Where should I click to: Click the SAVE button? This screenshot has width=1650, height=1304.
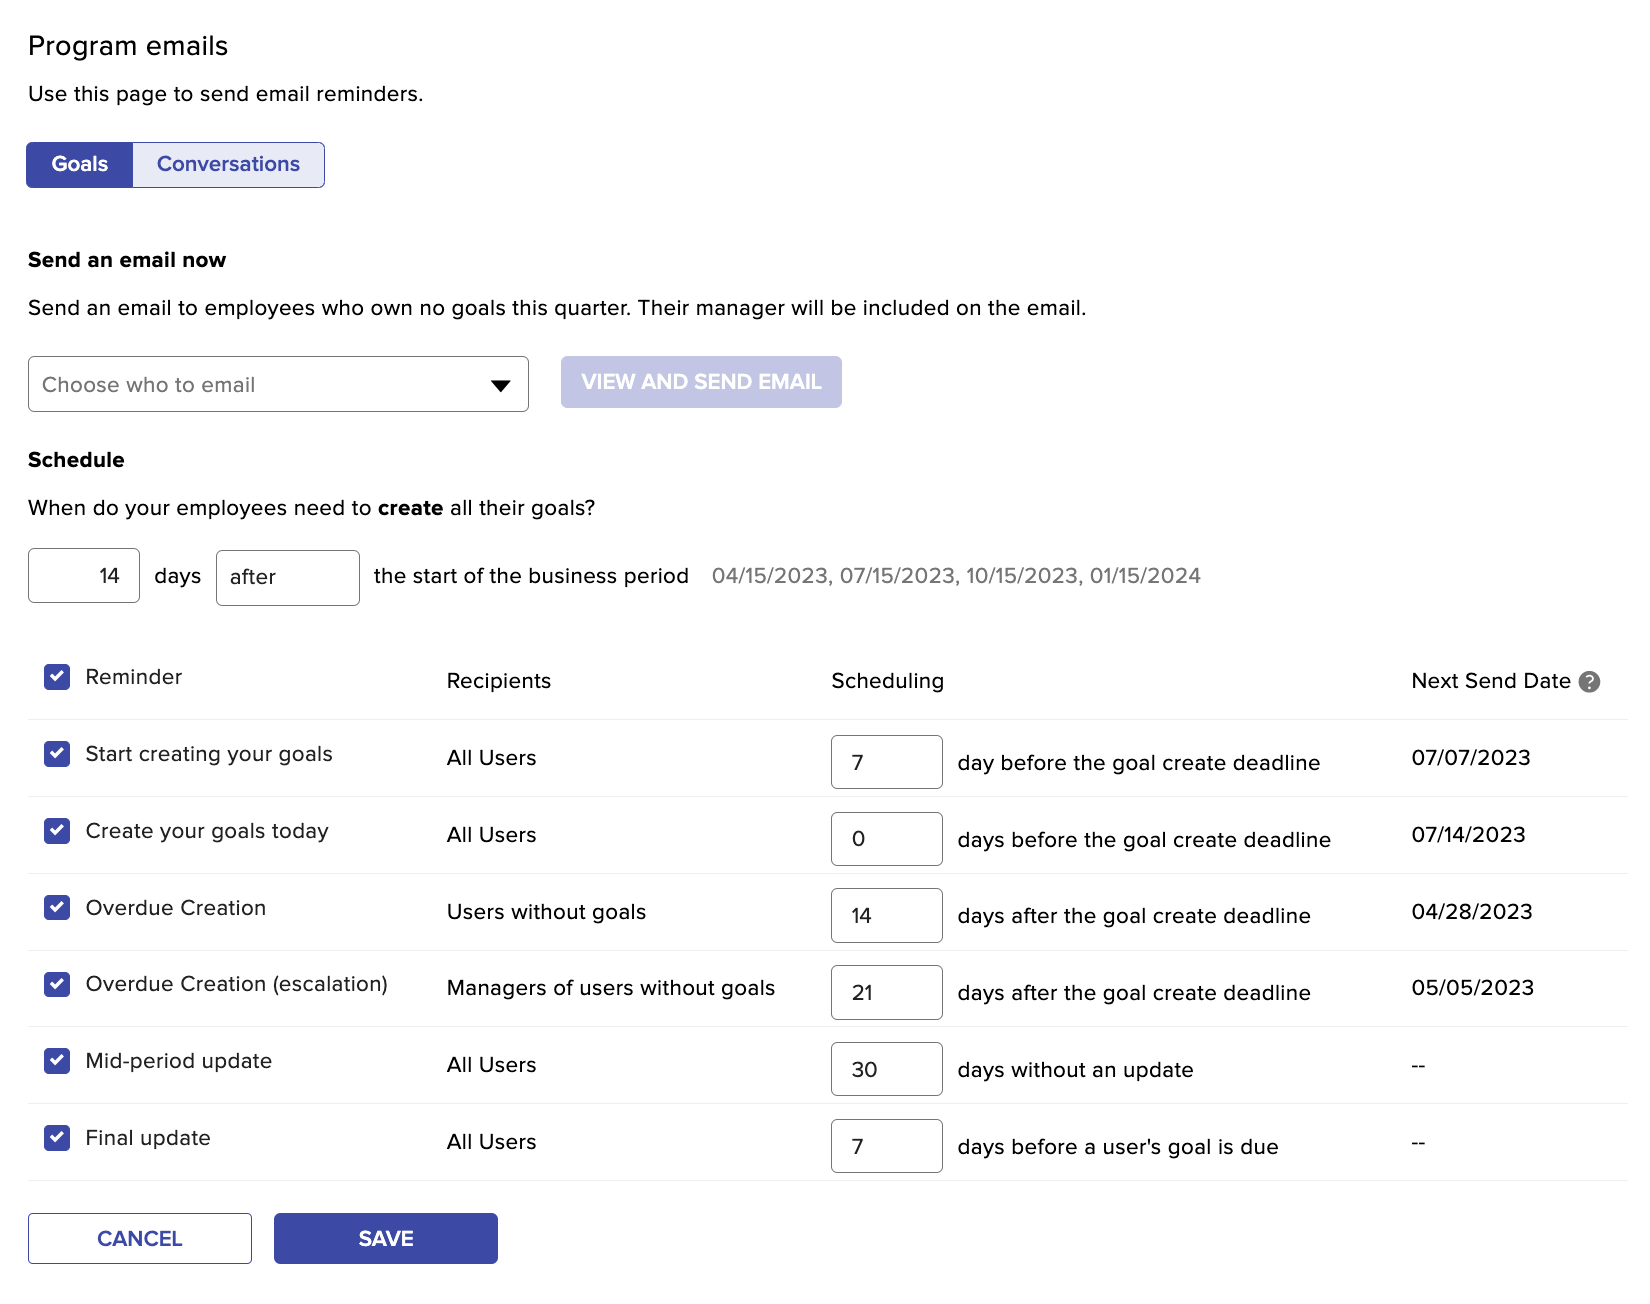385,1238
